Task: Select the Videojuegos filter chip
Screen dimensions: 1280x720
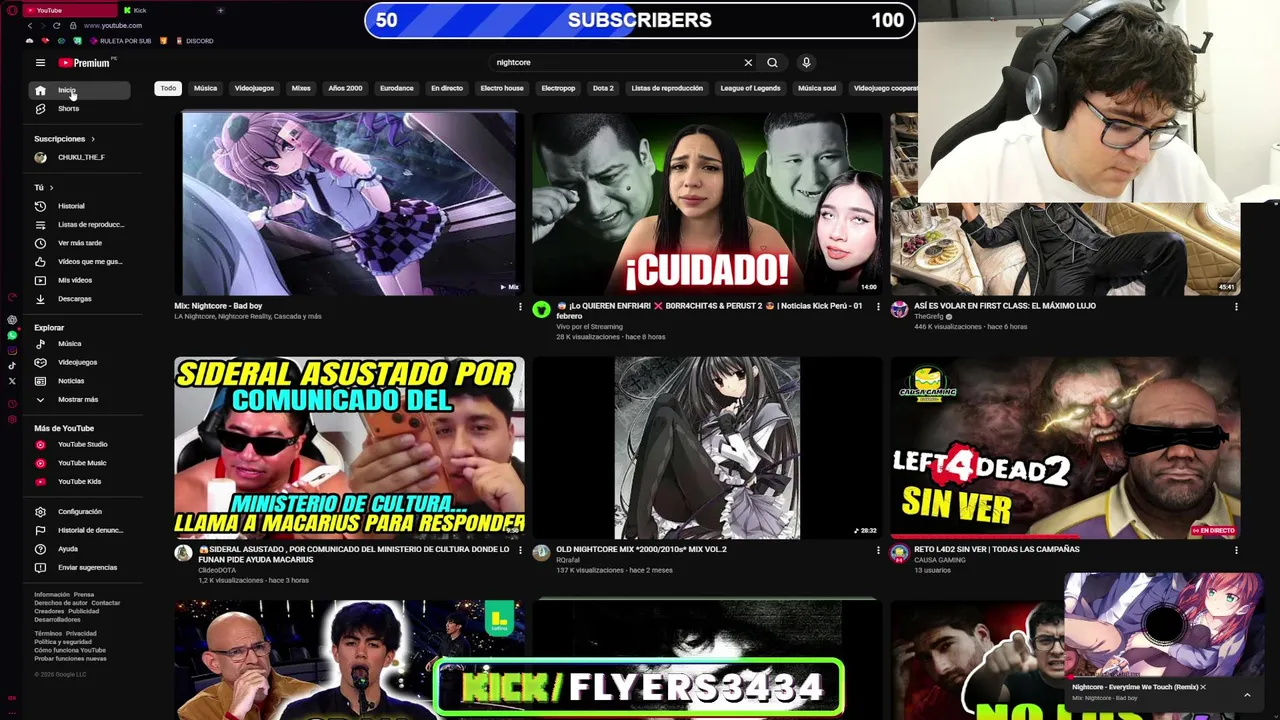Action: click(254, 88)
